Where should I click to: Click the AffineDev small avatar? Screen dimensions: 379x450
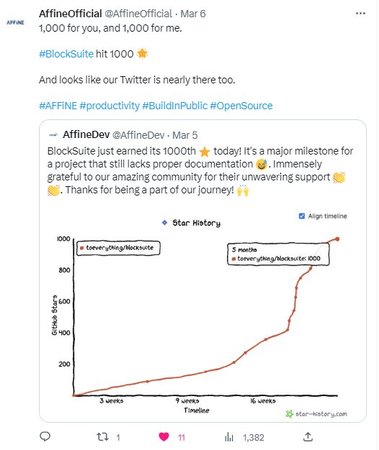53,135
